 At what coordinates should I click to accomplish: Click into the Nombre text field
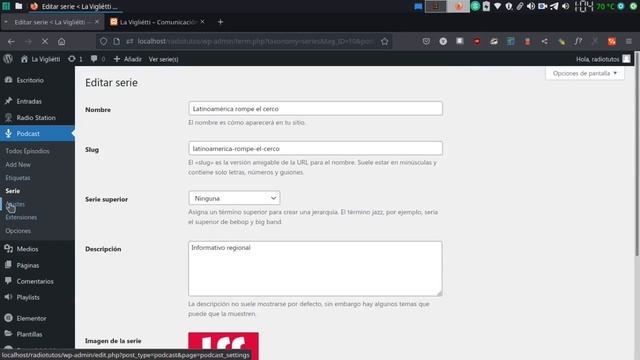[x=315, y=109]
